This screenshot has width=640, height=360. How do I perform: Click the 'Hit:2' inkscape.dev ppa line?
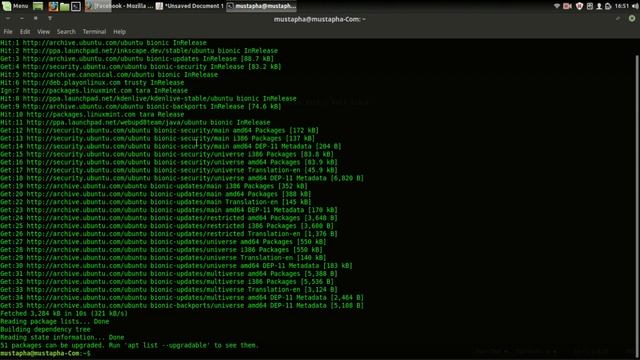[x=139, y=51]
